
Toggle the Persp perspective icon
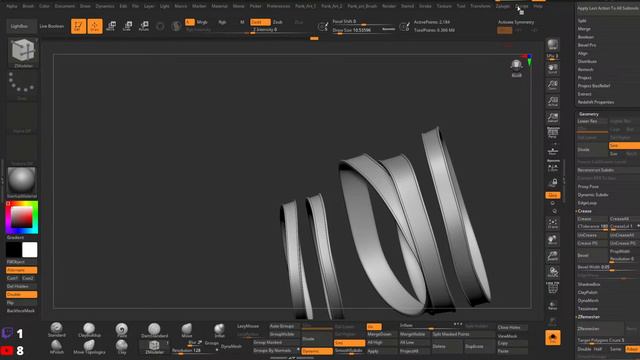553,133
